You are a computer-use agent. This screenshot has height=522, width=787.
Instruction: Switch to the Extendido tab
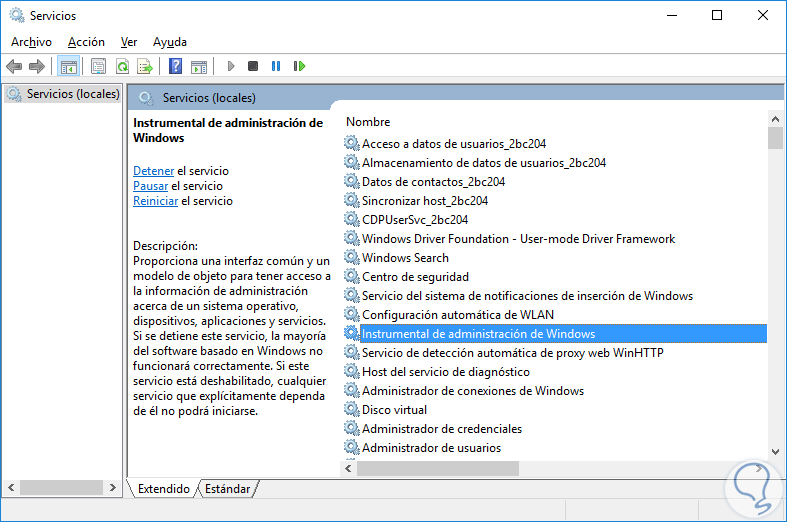[x=164, y=489]
